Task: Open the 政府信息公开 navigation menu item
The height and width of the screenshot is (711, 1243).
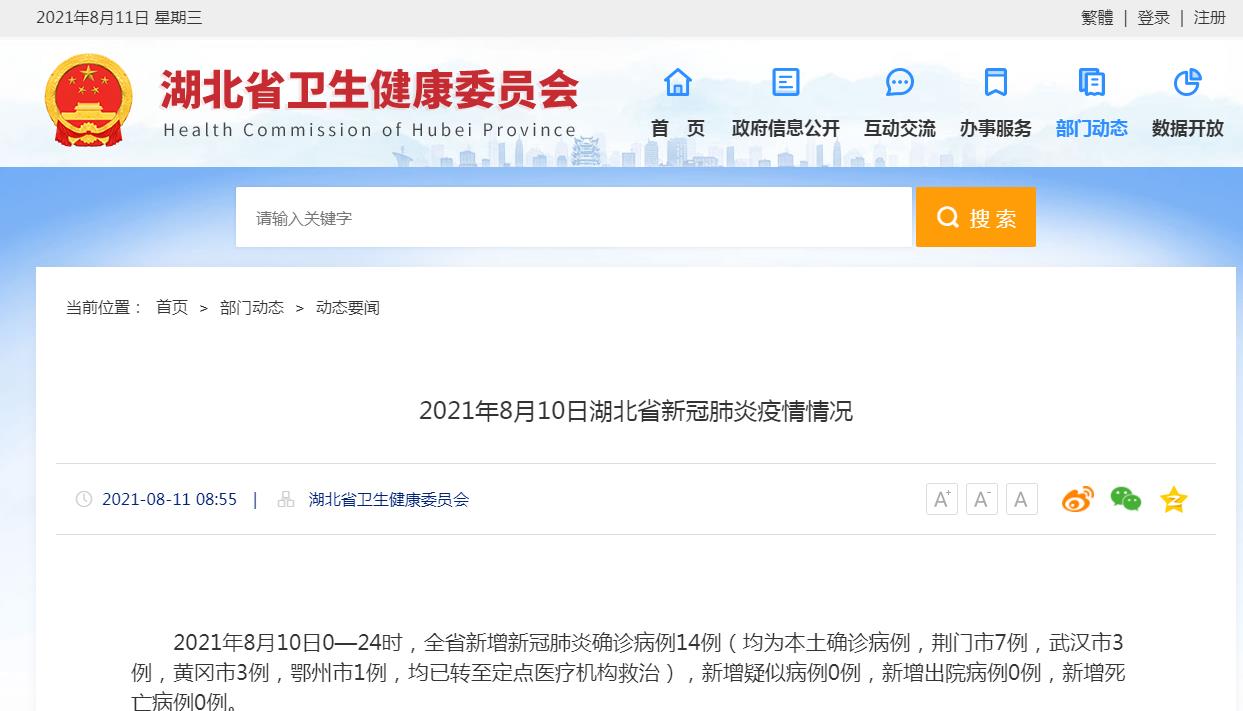Action: click(x=786, y=128)
